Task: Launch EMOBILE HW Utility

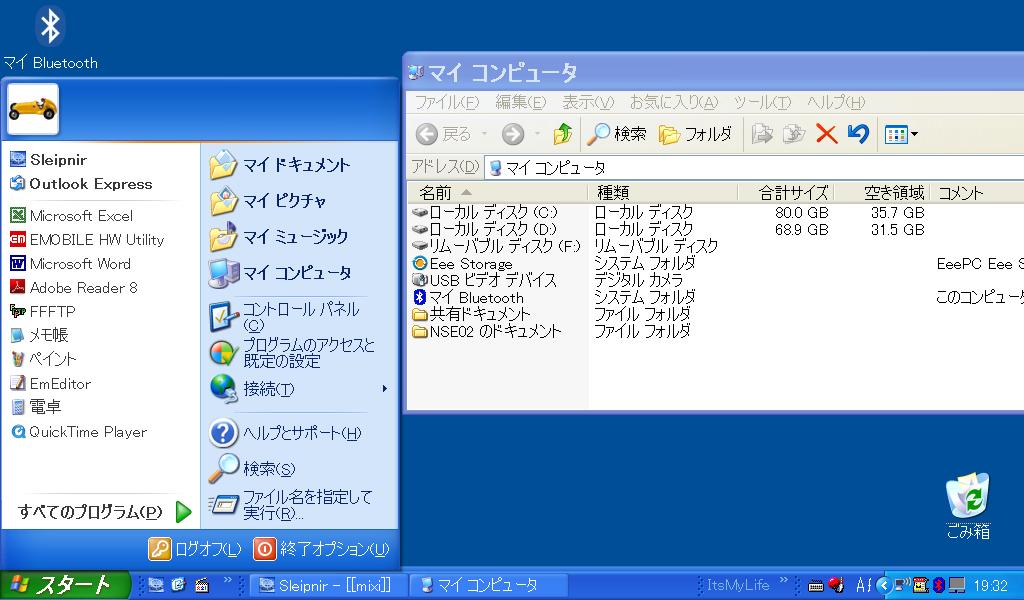Action: (88, 240)
